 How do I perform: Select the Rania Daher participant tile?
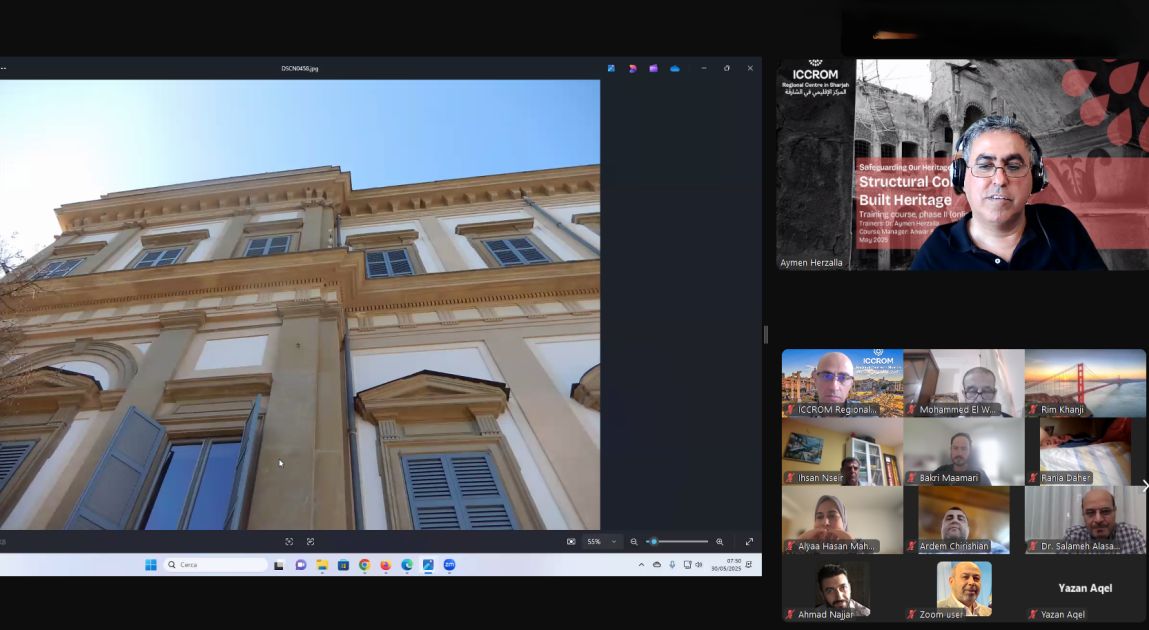(1085, 451)
